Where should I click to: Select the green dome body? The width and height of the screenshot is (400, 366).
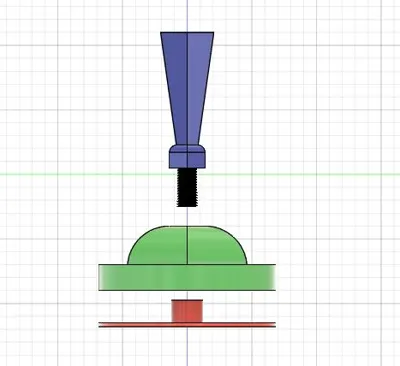(x=187, y=245)
